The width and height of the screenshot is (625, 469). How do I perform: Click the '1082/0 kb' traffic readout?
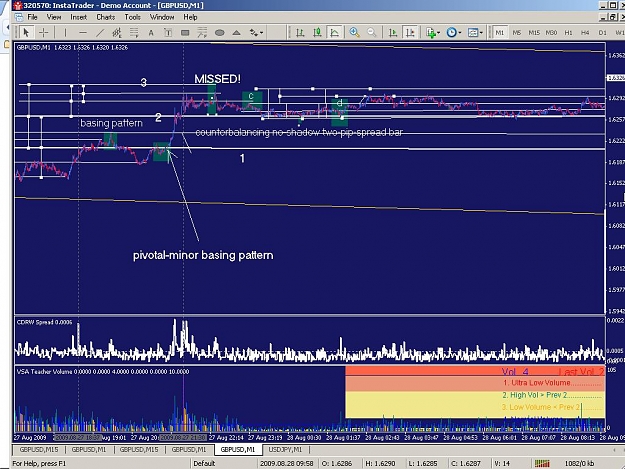[580, 463]
